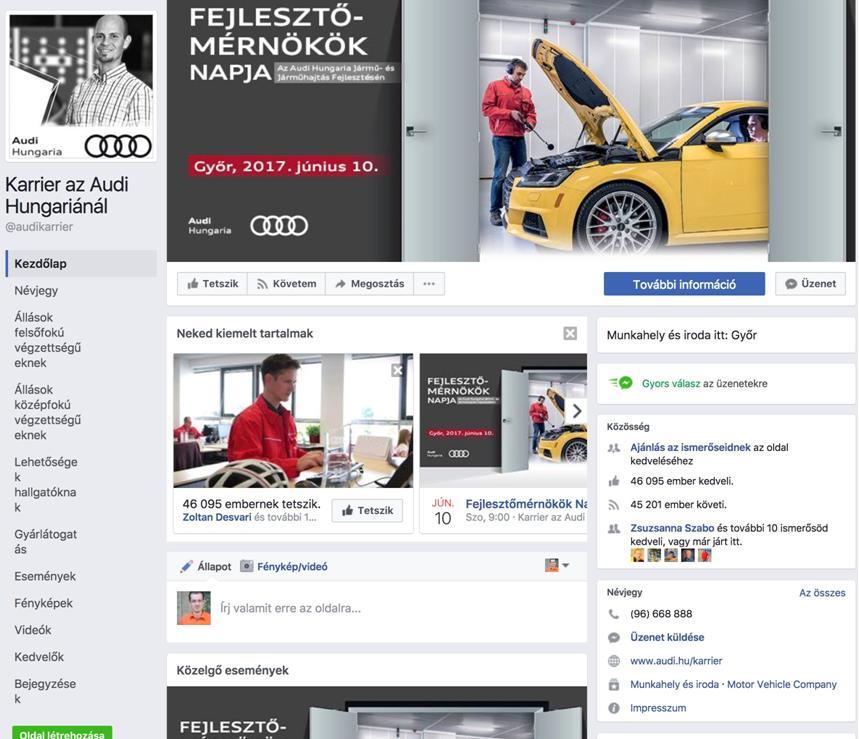Click the Közelgő események event banner

click(377, 713)
